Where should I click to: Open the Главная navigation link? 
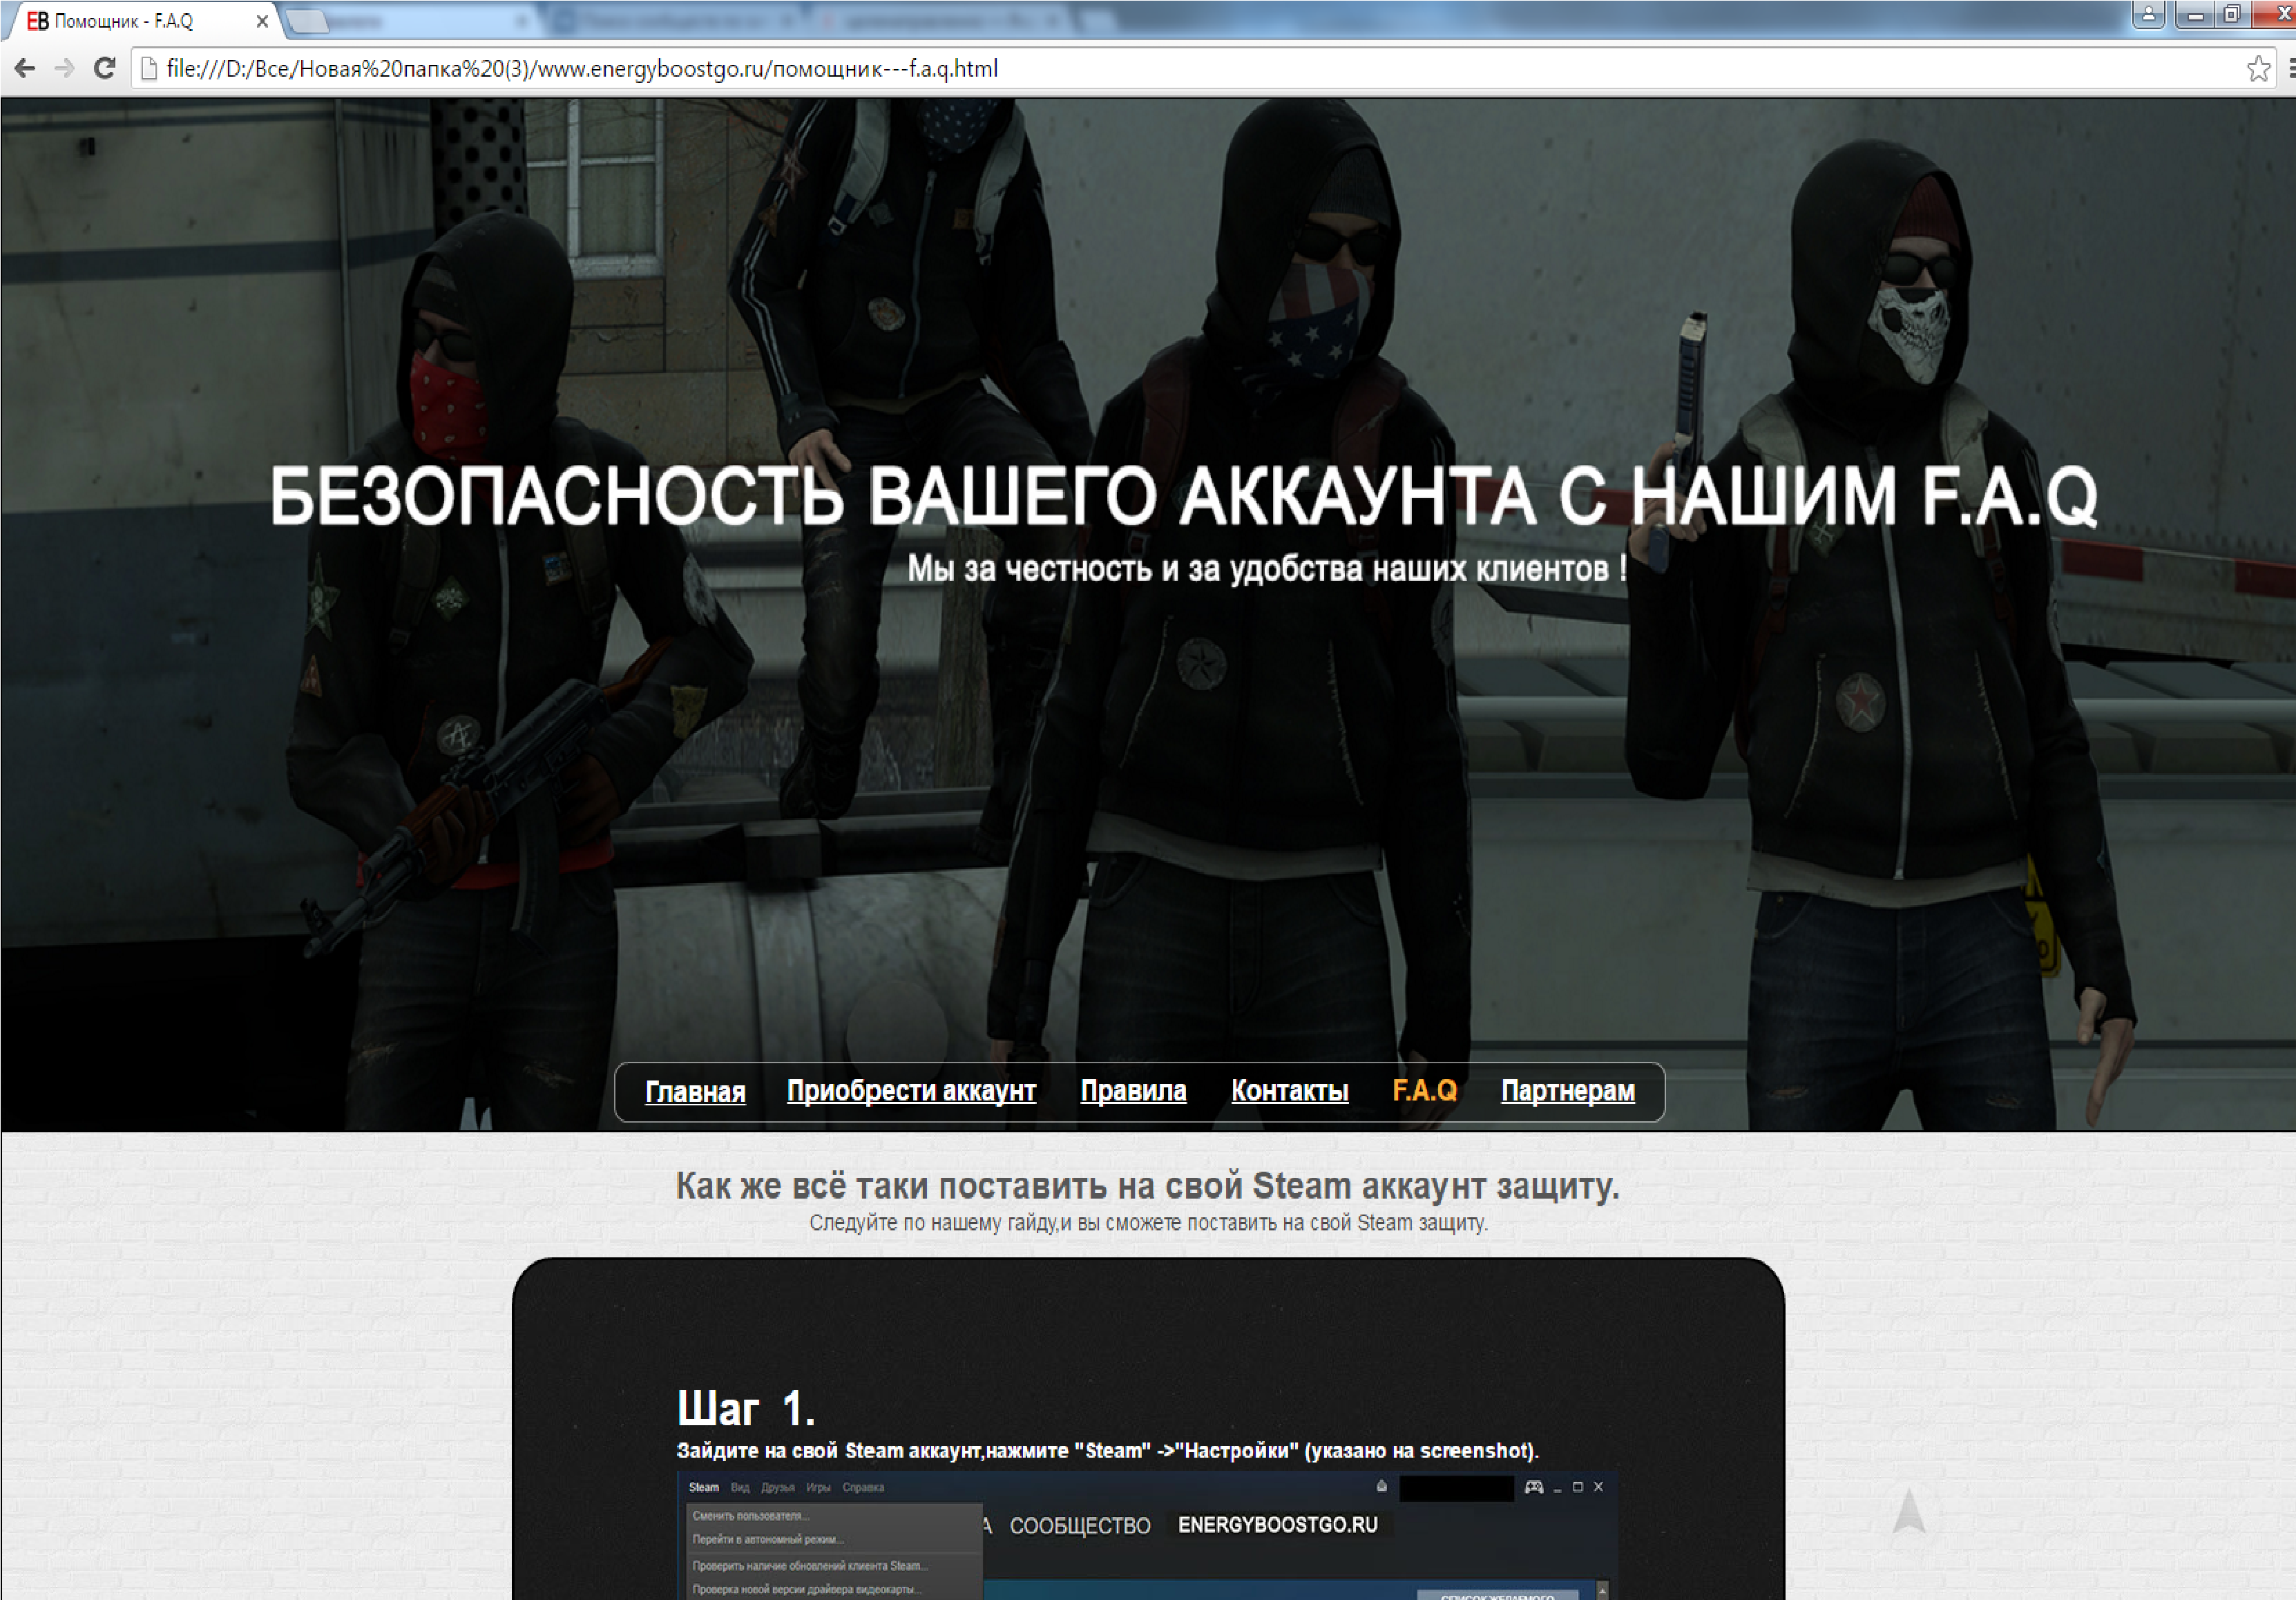coord(695,1091)
